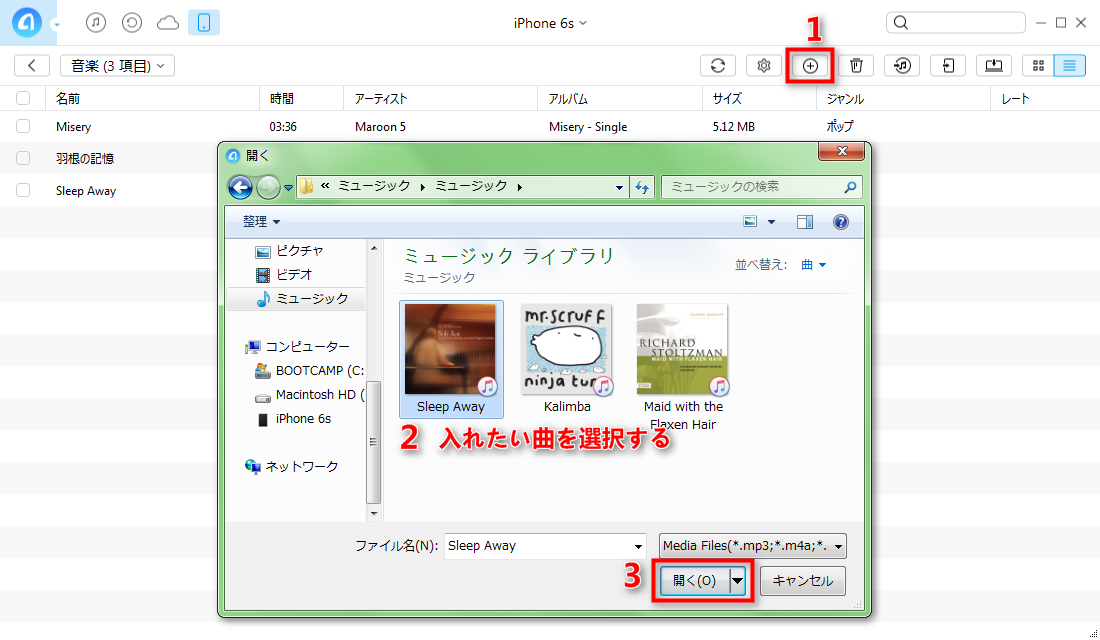Open the 整理 menu dropdown

tap(261, 222)
